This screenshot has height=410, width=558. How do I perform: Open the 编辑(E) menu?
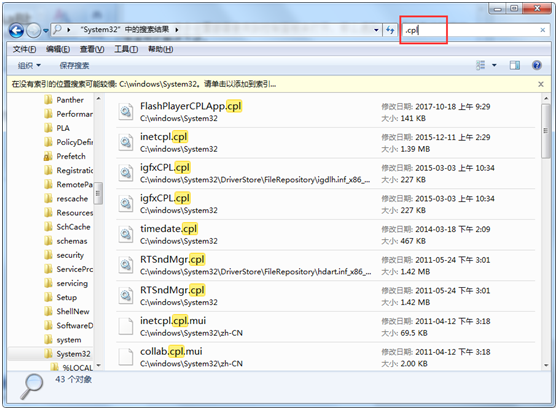(58, 49)
